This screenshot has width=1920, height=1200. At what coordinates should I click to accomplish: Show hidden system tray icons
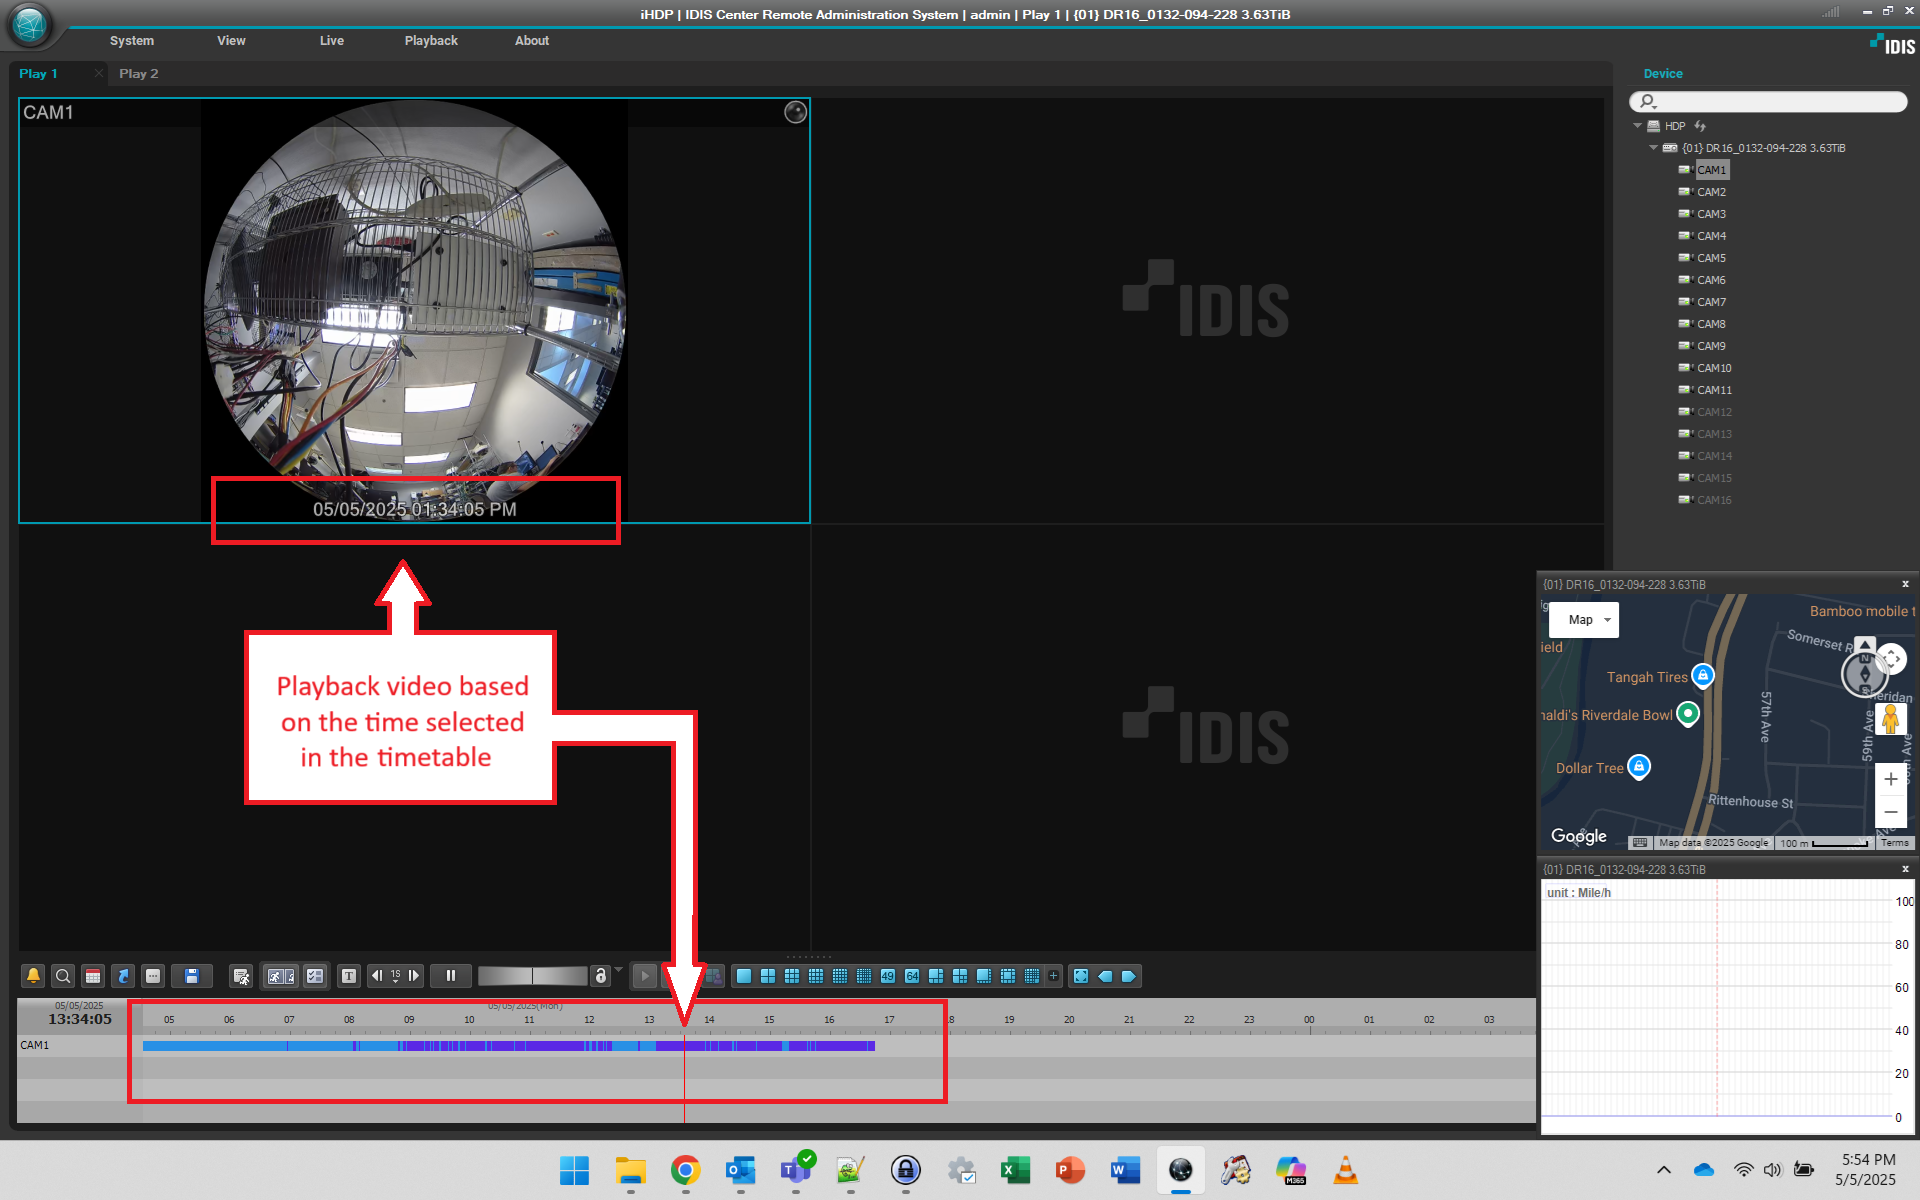tap(1664, 1170)
